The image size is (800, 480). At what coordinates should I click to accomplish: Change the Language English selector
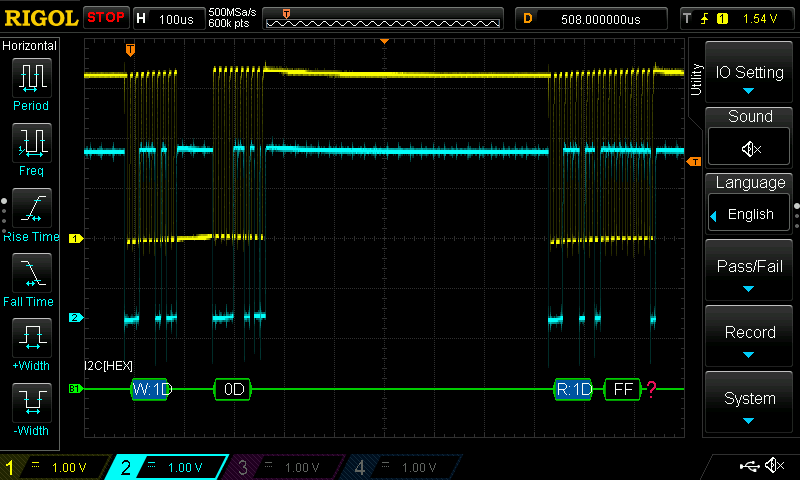click(749, 214)
